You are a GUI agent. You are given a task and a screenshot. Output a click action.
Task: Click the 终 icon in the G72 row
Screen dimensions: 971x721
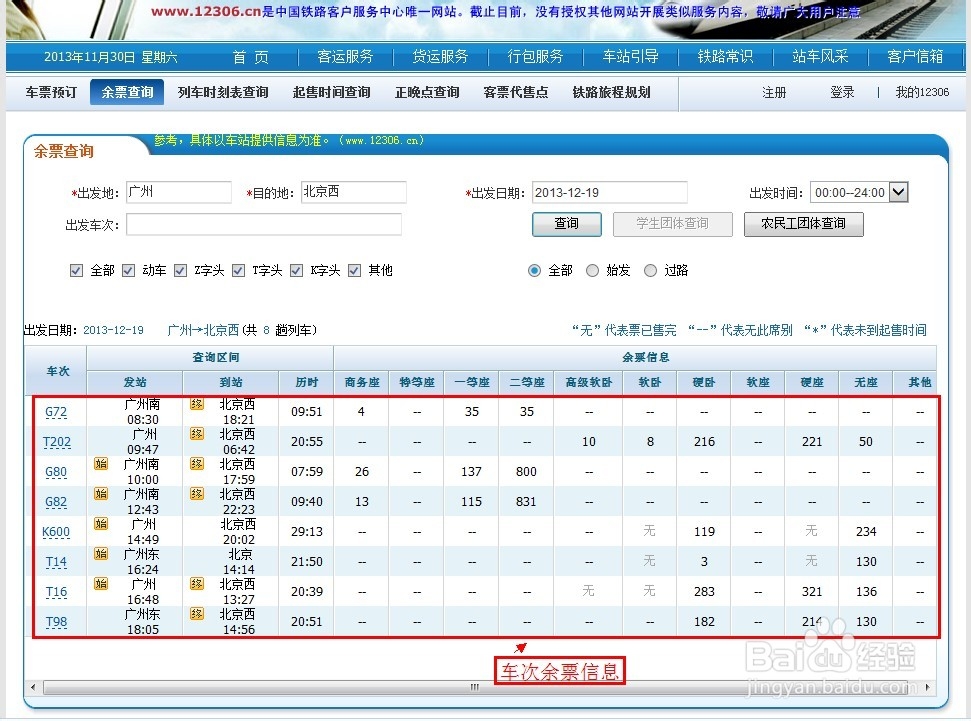coord(197,404)
